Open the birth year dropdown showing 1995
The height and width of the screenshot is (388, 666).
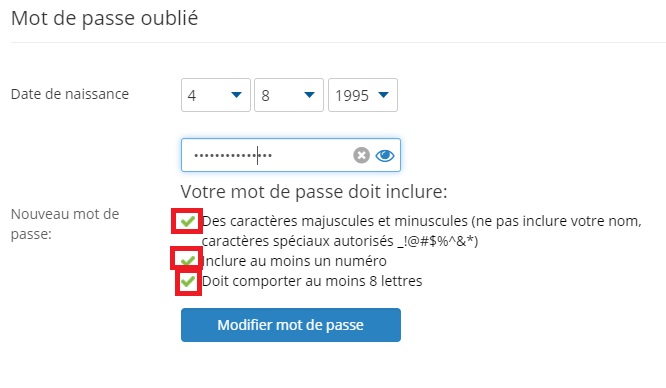(x=363, y=95)
